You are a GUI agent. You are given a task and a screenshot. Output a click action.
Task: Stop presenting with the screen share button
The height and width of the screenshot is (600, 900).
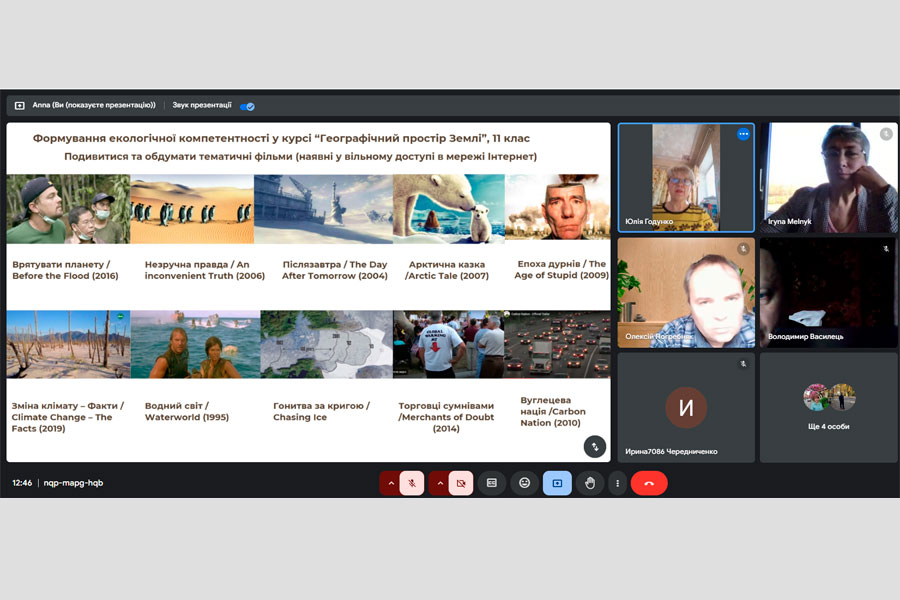click(557, 483)
